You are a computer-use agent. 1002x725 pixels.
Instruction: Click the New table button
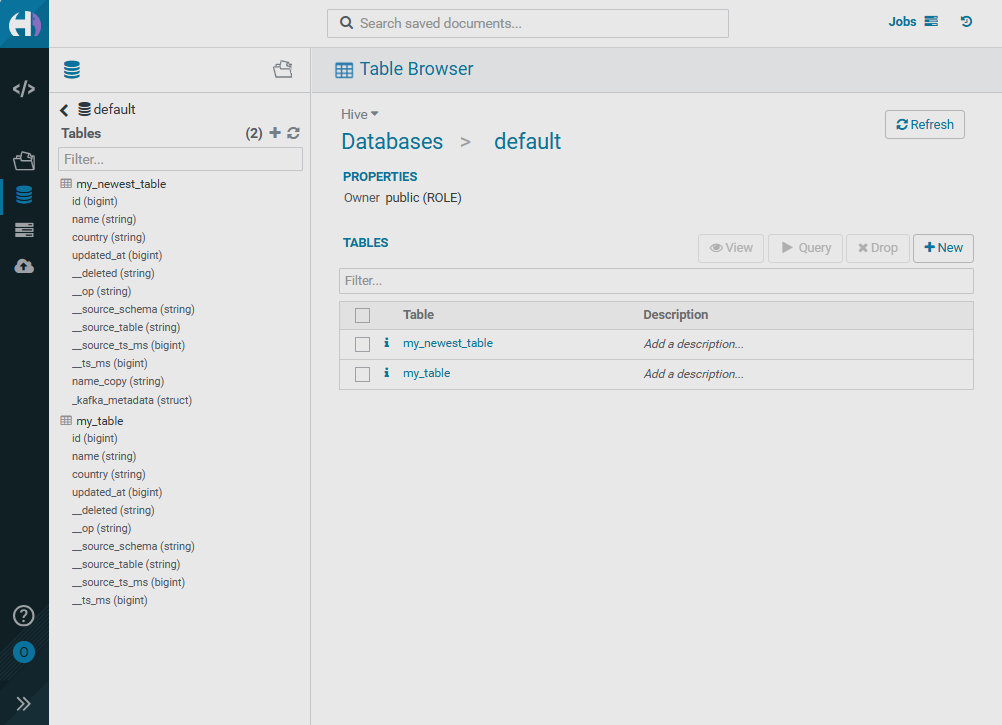(x=942, y=248)
